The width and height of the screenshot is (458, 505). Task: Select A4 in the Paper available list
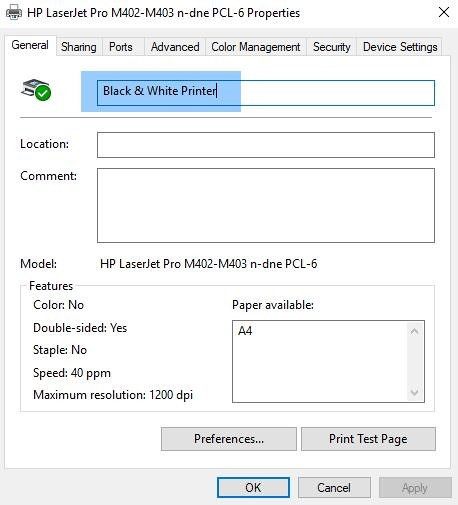click(245, 331)
